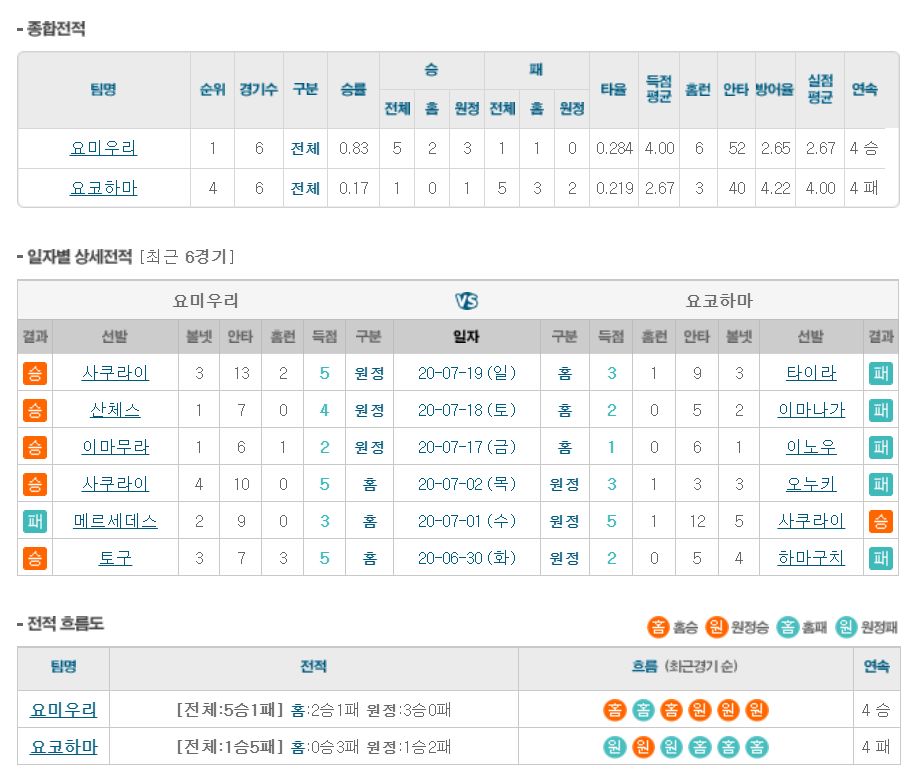
Task: Click the 승률 column header in 종합전적
Action: [x=353, y=90]
